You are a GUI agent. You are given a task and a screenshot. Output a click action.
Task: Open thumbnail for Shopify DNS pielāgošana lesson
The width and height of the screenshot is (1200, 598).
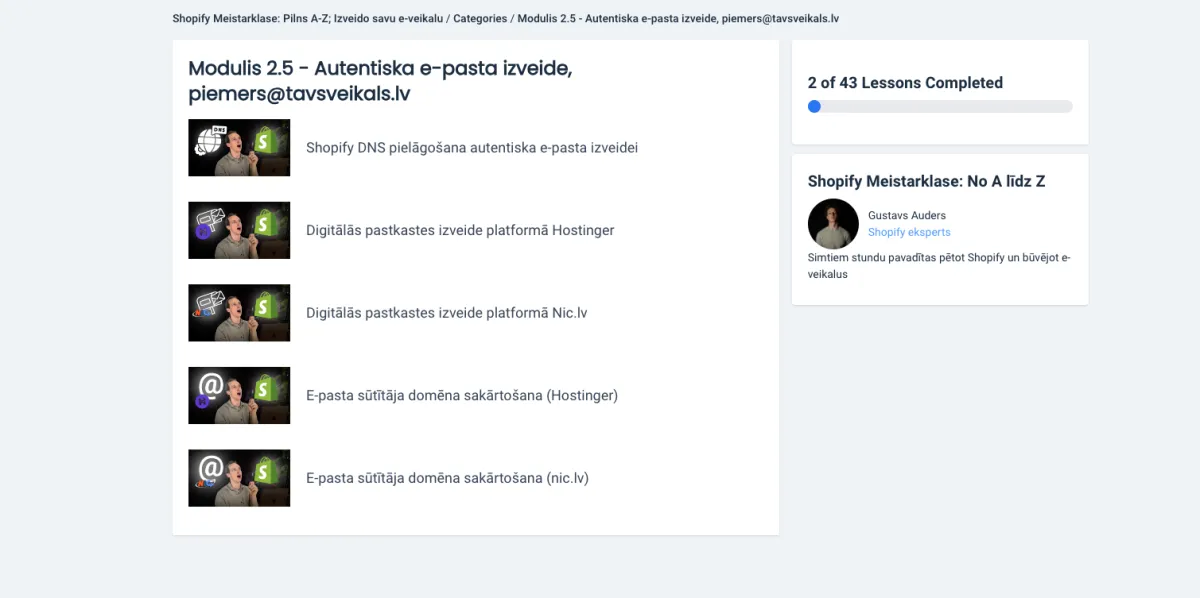(x=239, y=148)
